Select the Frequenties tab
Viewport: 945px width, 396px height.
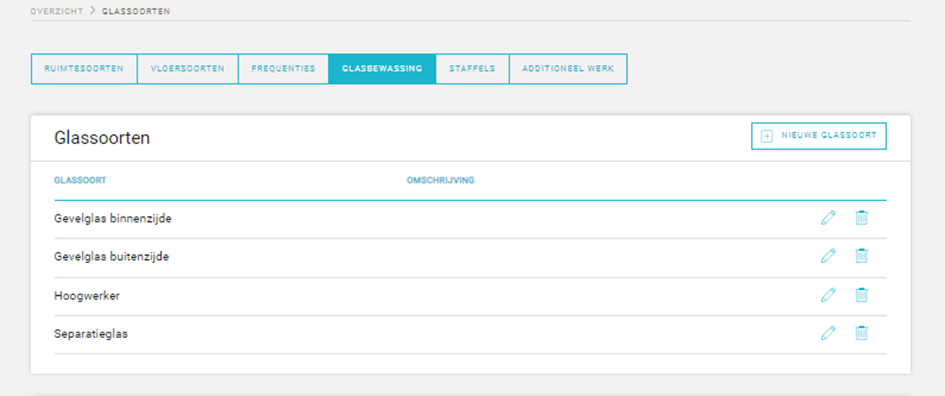point(283,69)
